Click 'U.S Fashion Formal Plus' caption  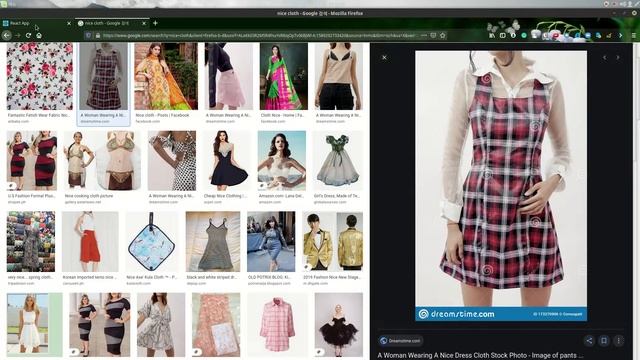[32, 196]
